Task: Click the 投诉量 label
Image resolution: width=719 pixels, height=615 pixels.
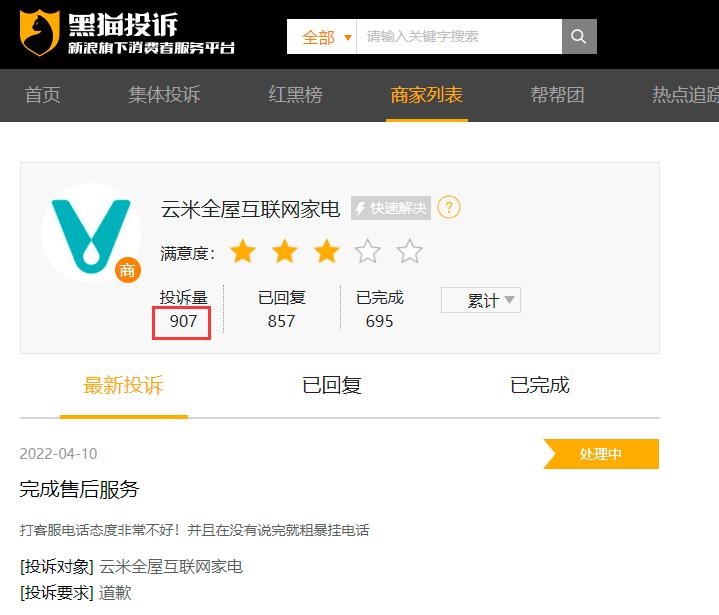Action: click(x=183, y=298)
